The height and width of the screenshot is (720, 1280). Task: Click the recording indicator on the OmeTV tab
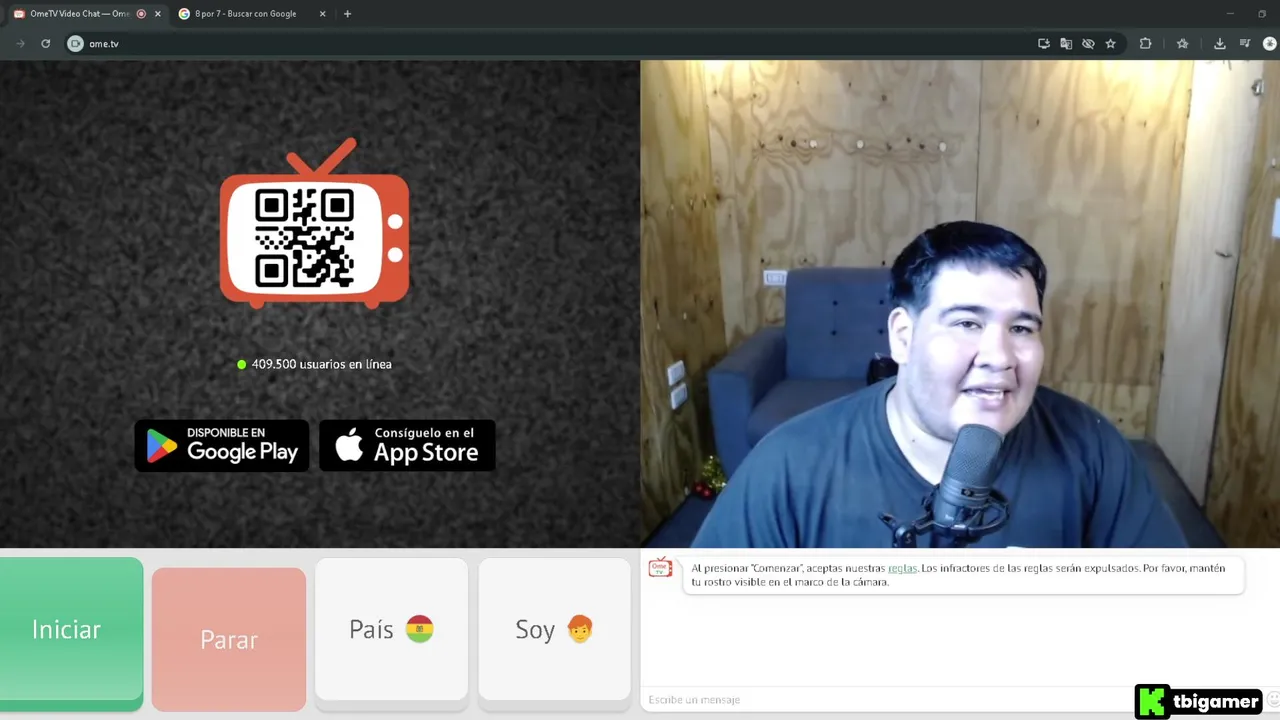point(141,14)
